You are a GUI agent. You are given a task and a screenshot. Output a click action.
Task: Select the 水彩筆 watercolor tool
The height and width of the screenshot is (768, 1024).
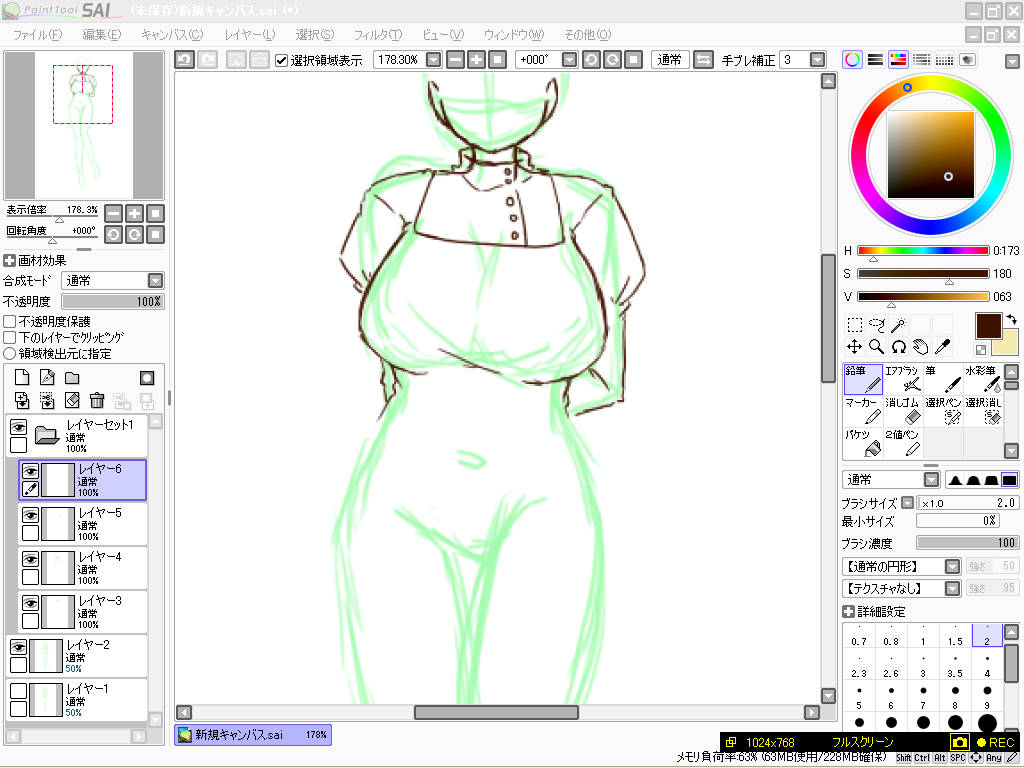(983, 379)
